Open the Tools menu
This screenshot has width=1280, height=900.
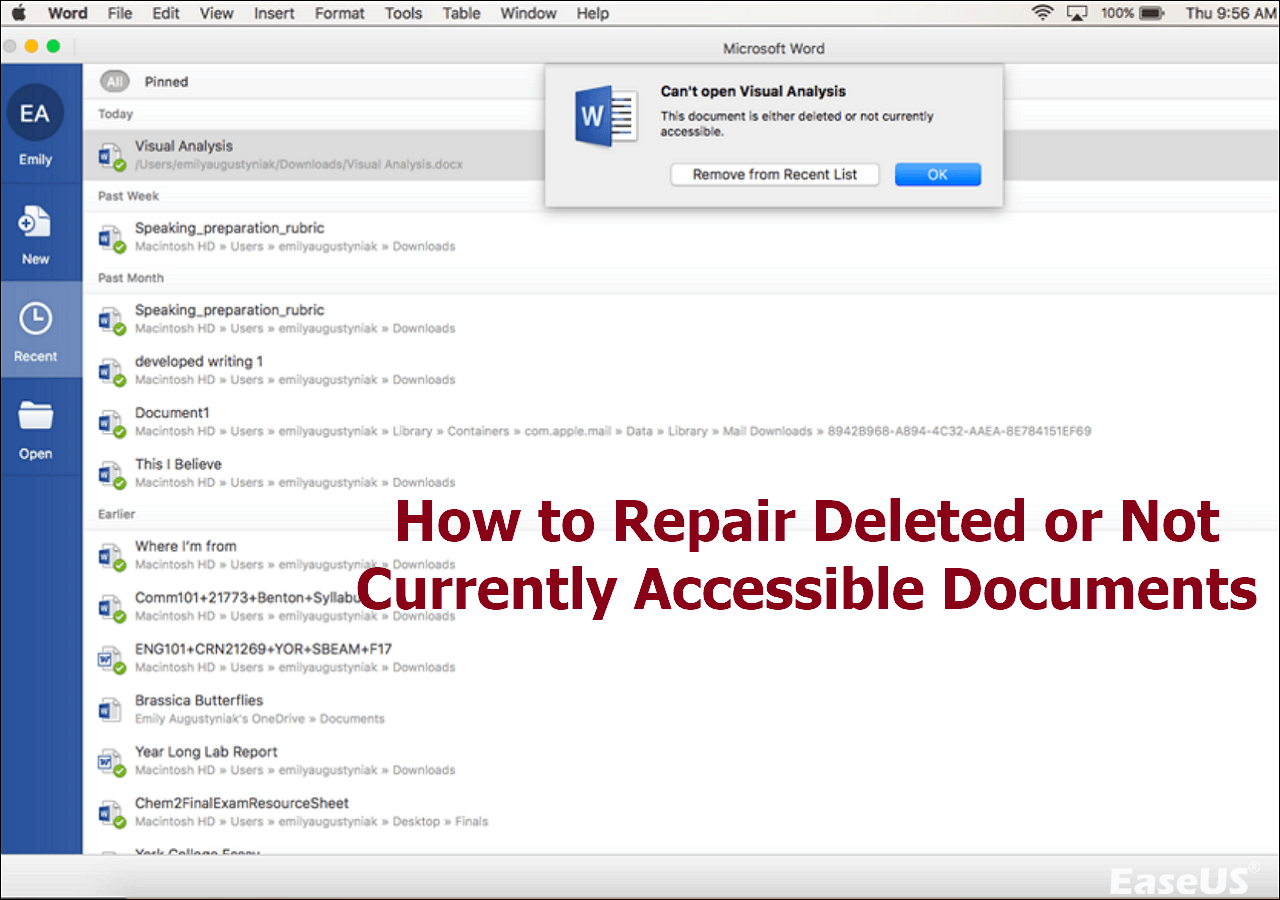click(404, 13)
